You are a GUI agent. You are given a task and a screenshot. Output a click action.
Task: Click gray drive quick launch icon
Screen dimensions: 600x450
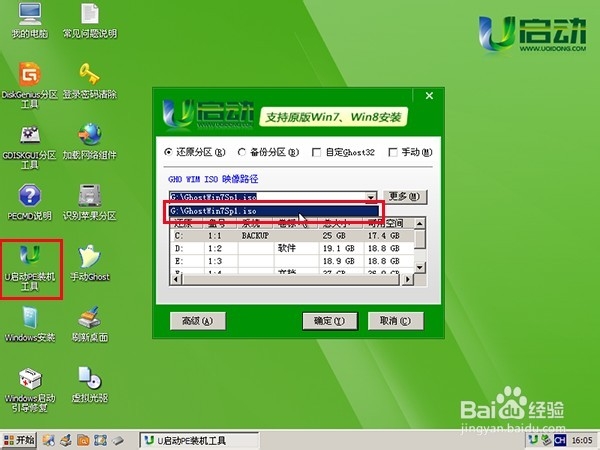118,440
